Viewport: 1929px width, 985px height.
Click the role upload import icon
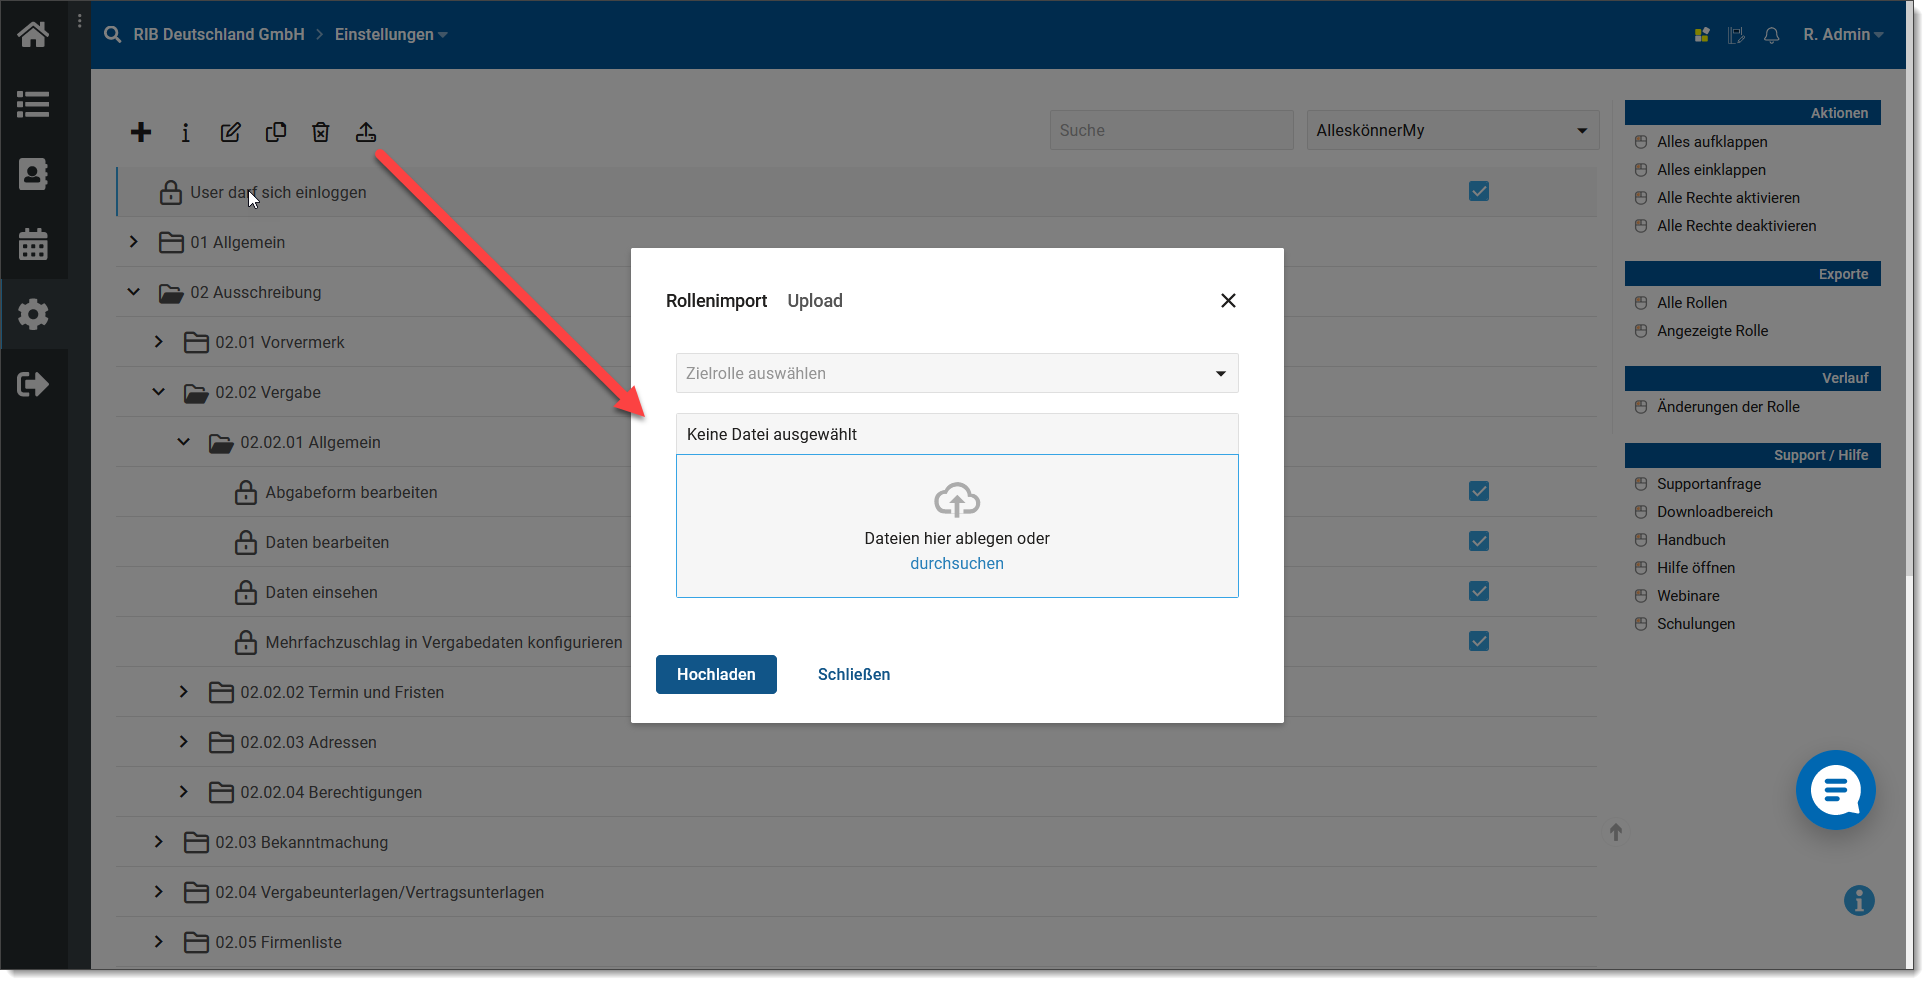click(x=366, y=132)
